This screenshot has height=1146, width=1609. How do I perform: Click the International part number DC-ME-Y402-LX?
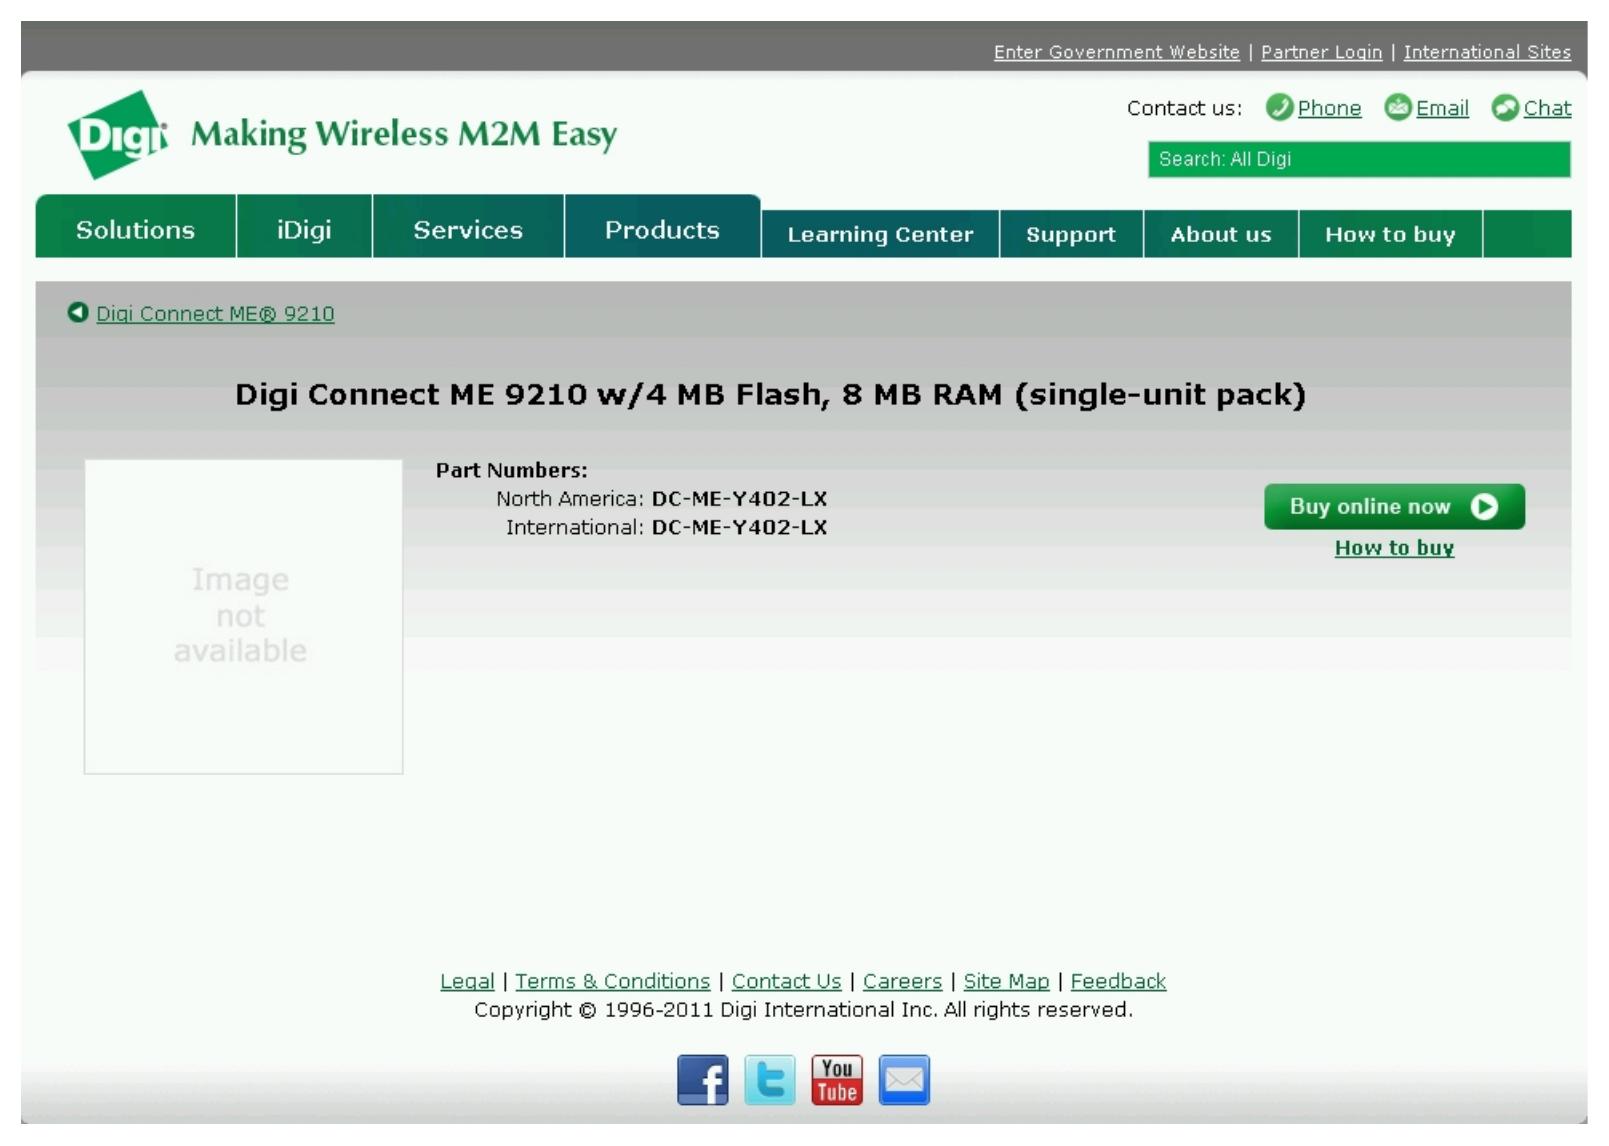(x=739, y=528)
